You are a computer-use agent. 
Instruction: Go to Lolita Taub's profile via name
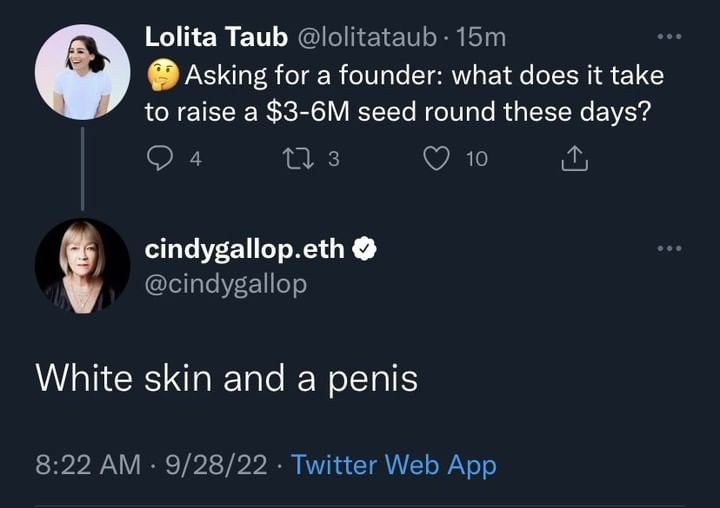[x=213, y=37]
